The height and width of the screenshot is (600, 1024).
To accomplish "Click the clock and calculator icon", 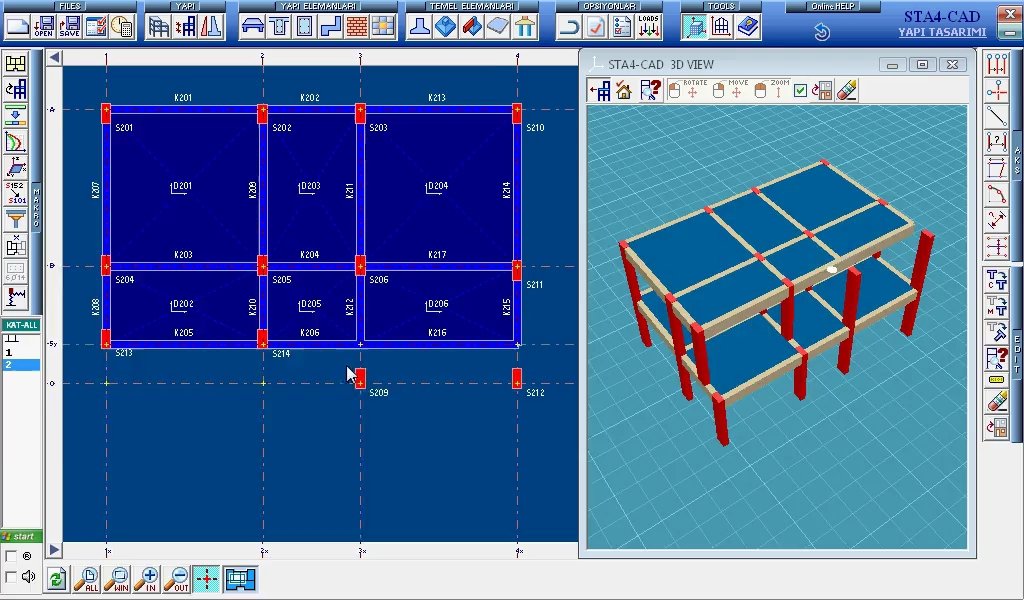I will 122,27.
